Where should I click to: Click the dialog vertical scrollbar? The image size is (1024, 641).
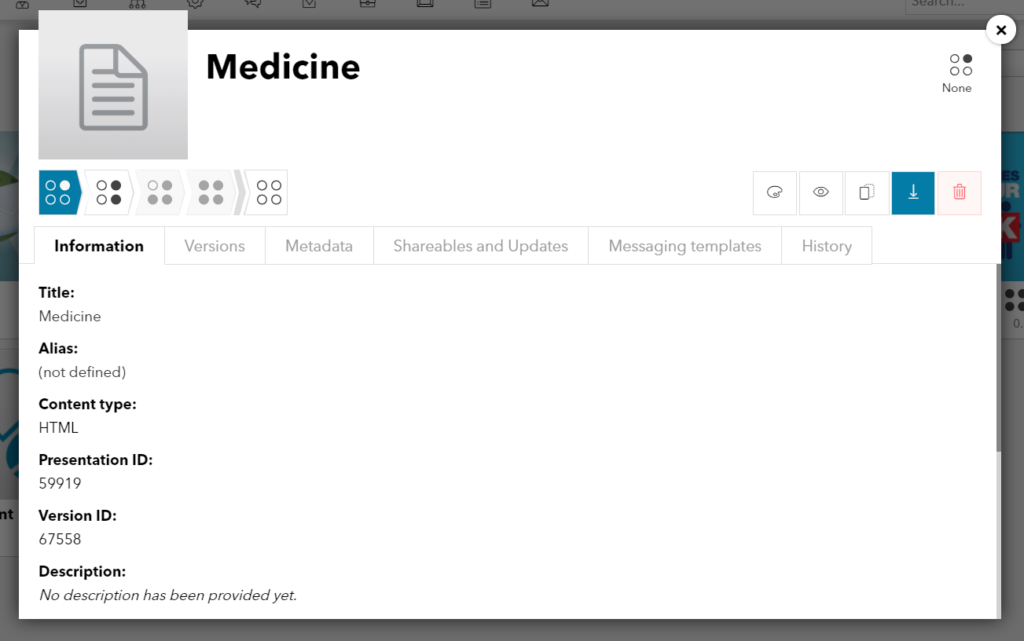coord(998,358)
